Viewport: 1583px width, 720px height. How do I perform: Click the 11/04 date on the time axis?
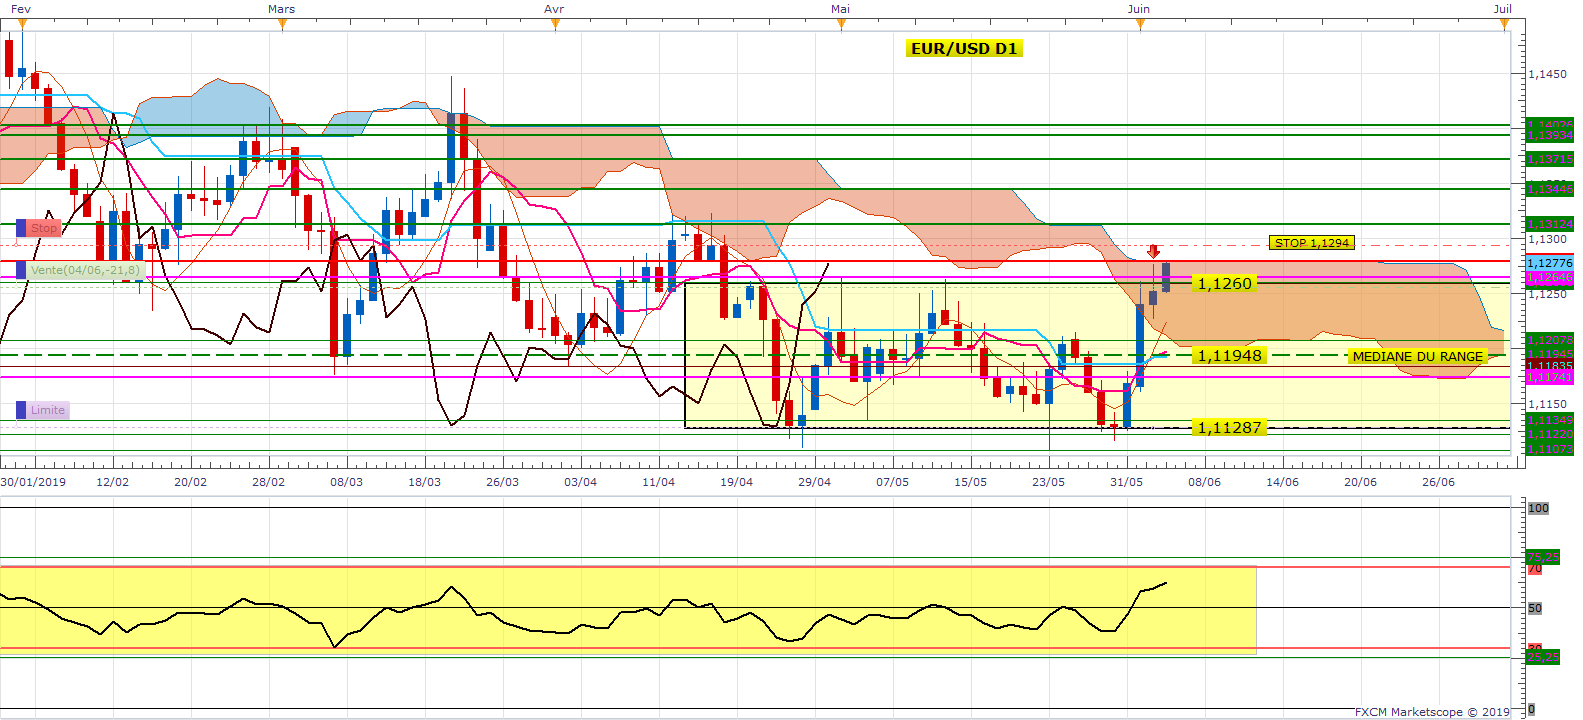(x=658, y=482)
